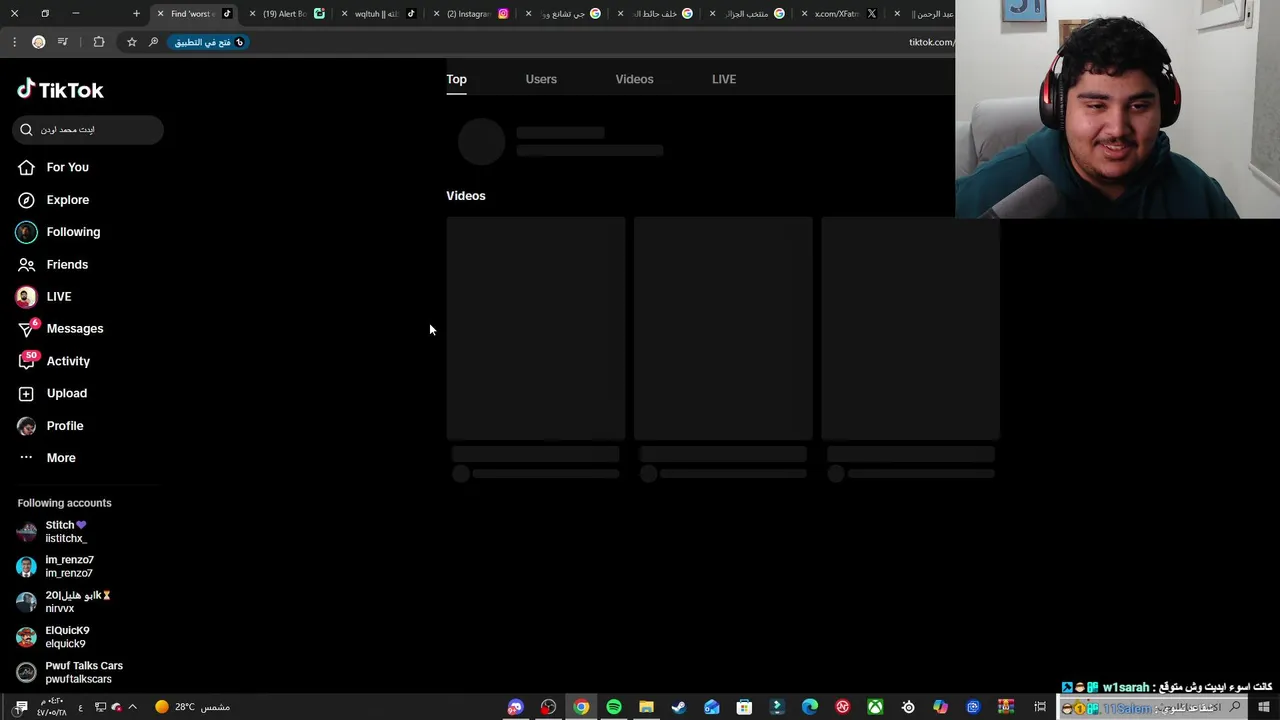
Task: Expand the system tray hidden icons chevron
Action: pyautogui.click(x=132, y=707)
